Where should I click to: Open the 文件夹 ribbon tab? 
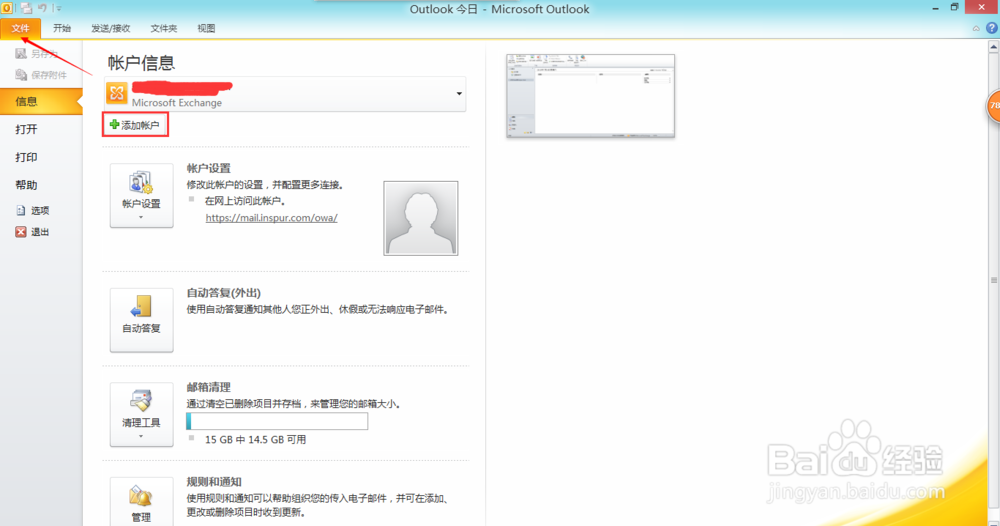(163, 28)
